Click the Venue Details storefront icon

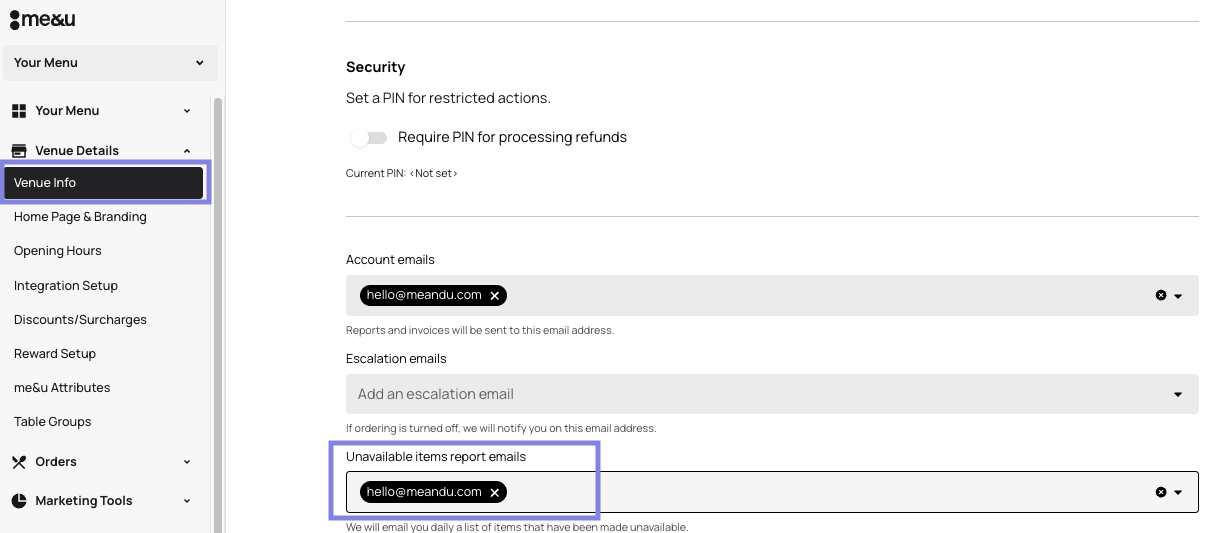click(x=19, y=151)
